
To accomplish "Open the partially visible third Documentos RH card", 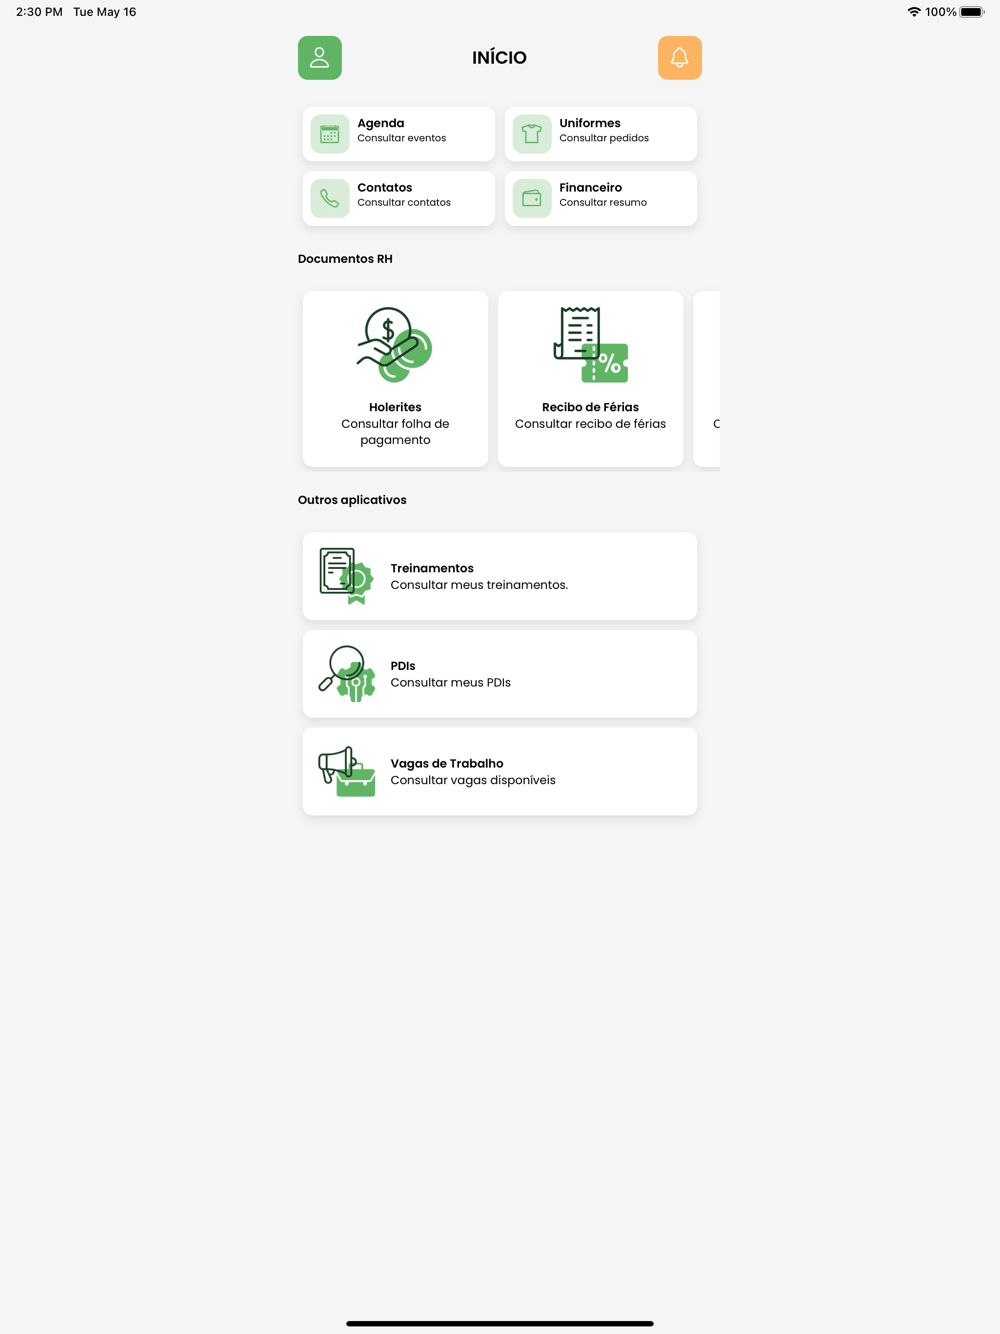I will pyautogui.click(x=707, y=379).
